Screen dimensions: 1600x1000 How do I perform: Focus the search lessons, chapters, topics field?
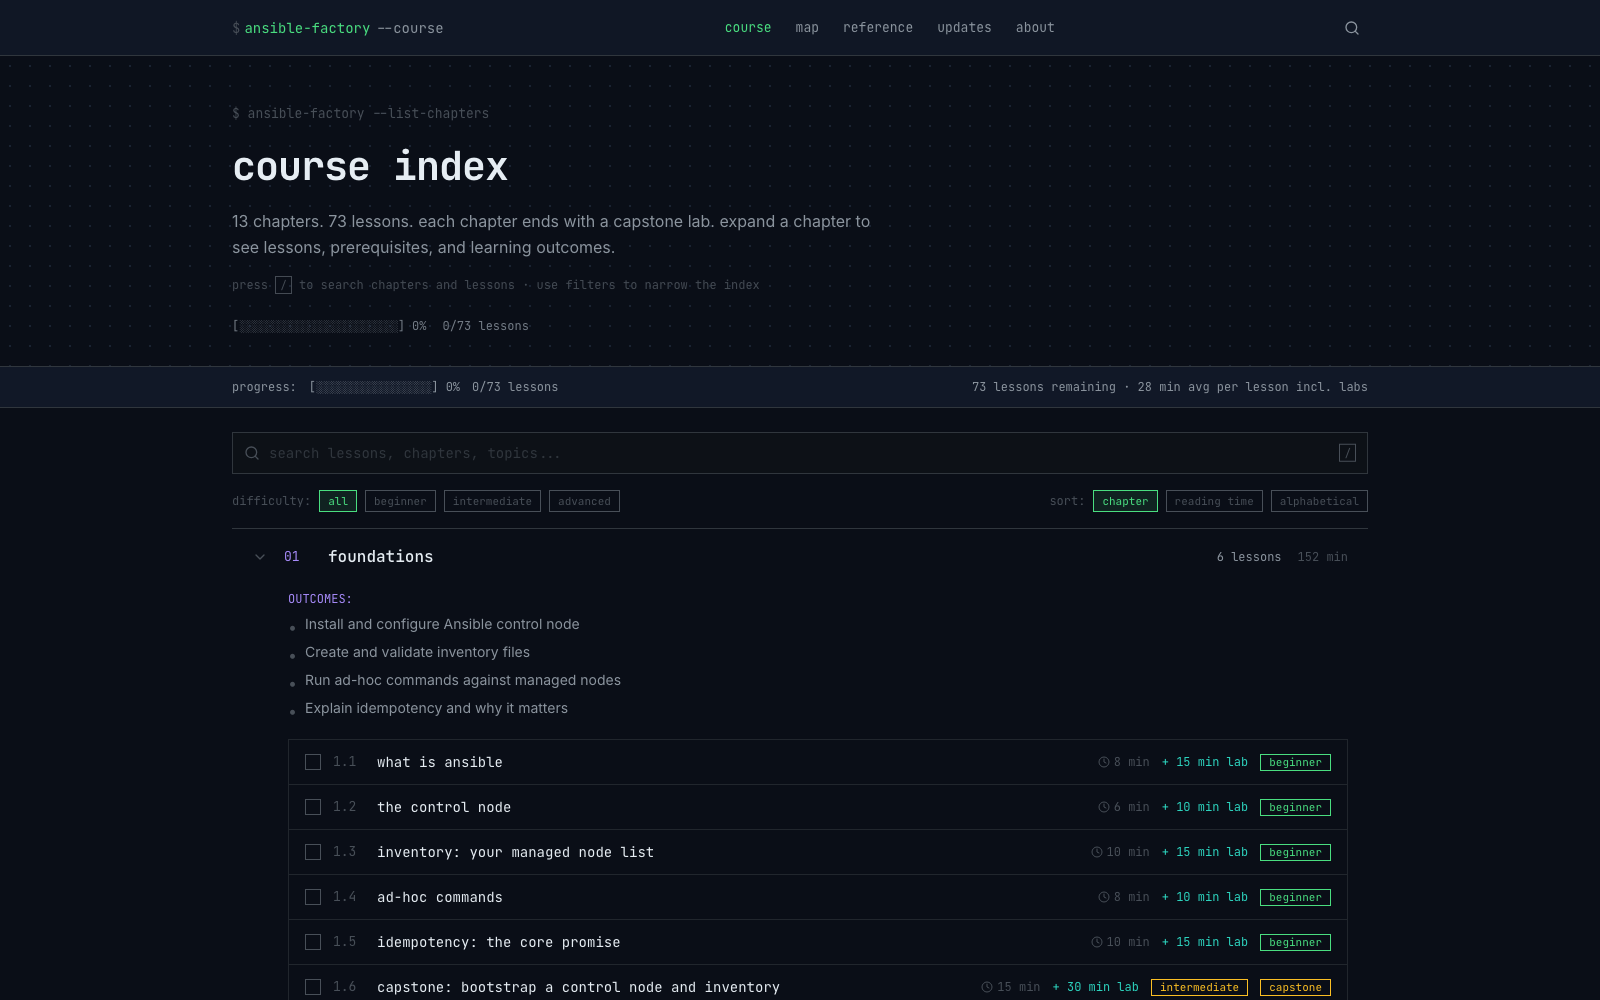(x=800, y=453)
